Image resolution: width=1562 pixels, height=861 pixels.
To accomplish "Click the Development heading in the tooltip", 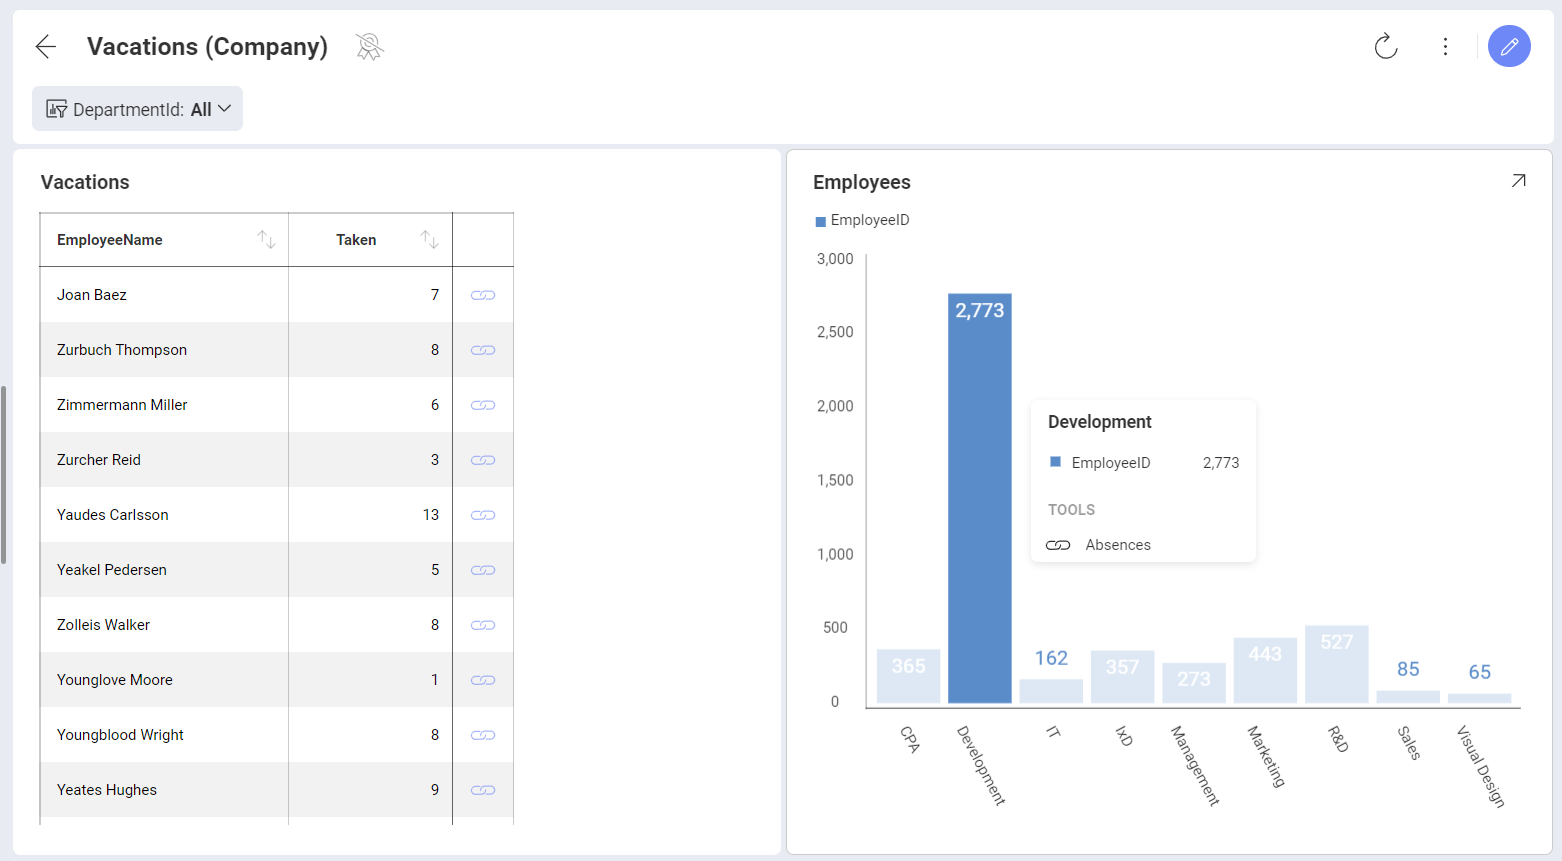I will [1100, 422].
